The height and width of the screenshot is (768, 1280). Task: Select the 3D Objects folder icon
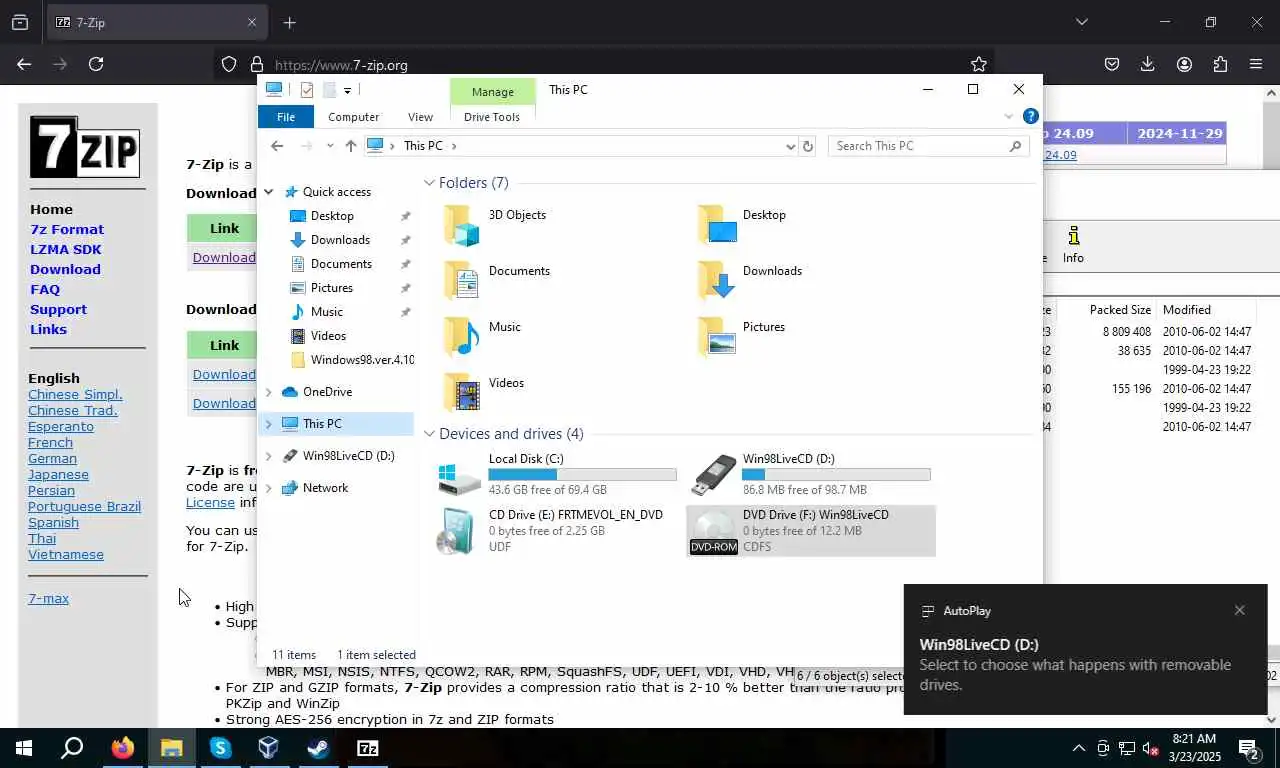pyautogui.click(x=462, y=226)
